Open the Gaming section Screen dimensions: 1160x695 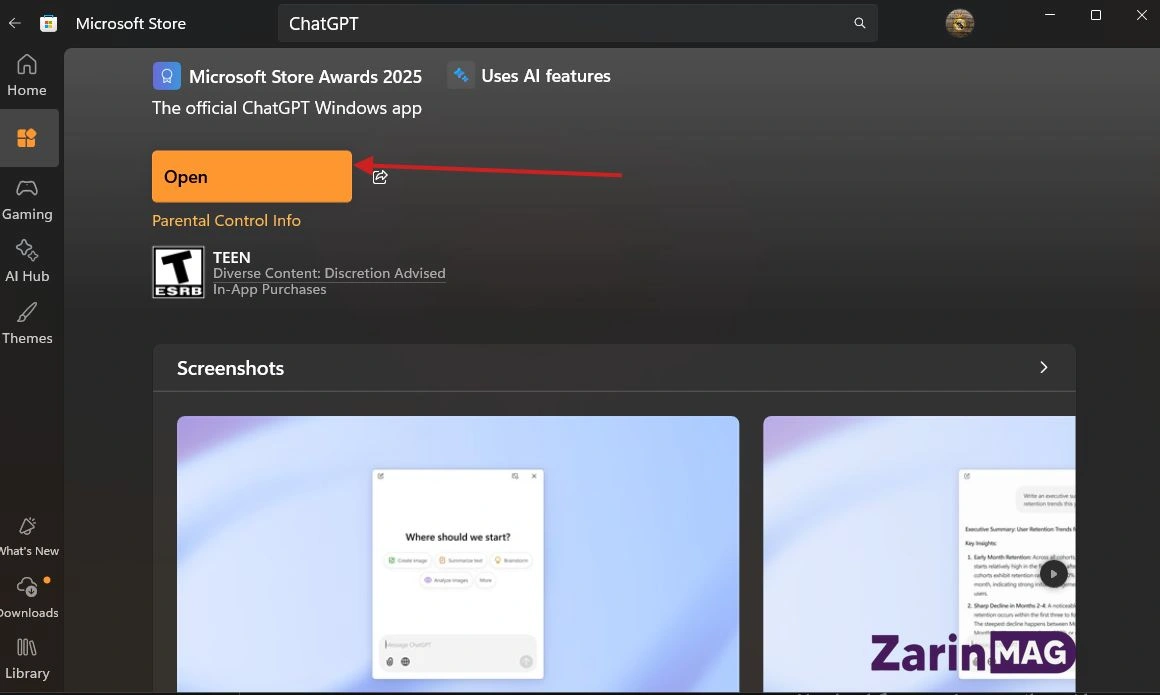tap(27, 200)
